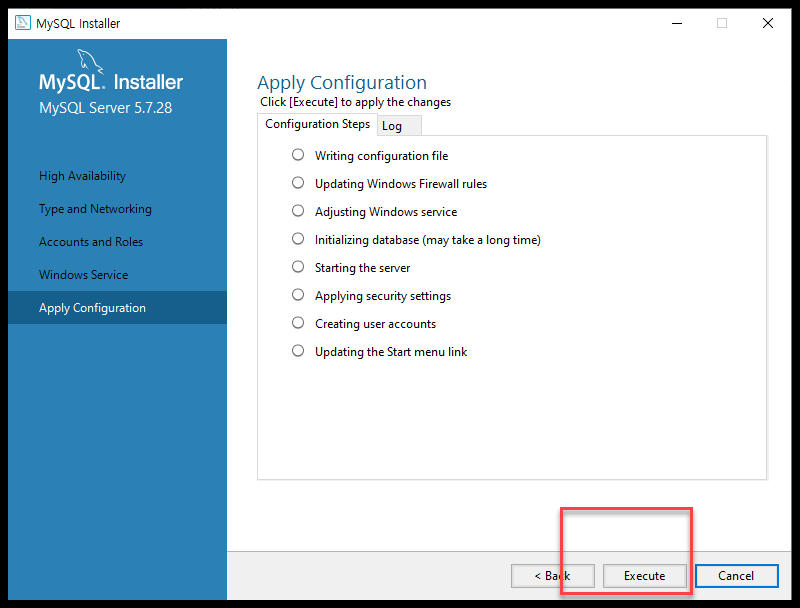Minimize the MySQL Installer window
This screenshot has height=608, width=800.
(x=677, y=23)
